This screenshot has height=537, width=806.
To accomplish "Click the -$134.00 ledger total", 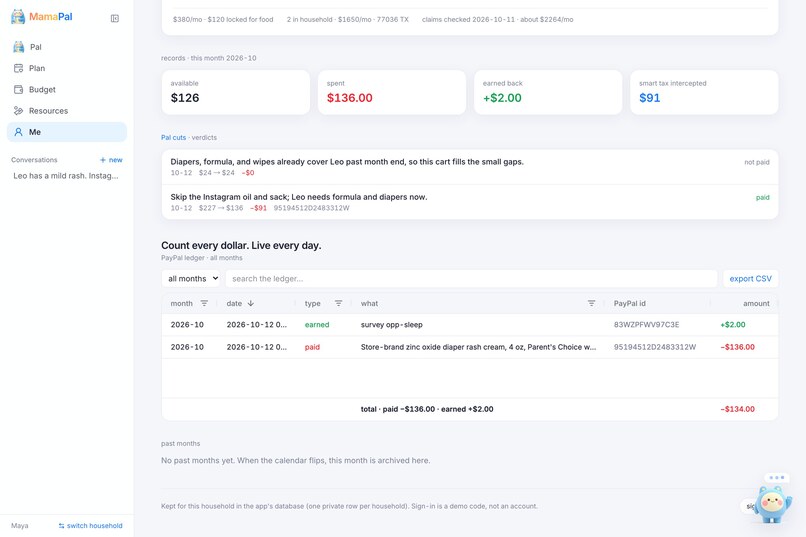I will click(x=737, y=410).
